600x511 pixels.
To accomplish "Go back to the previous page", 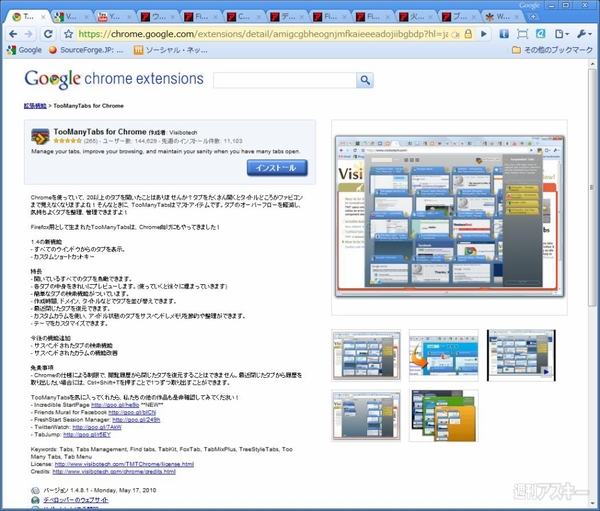I will click(13, 34).
